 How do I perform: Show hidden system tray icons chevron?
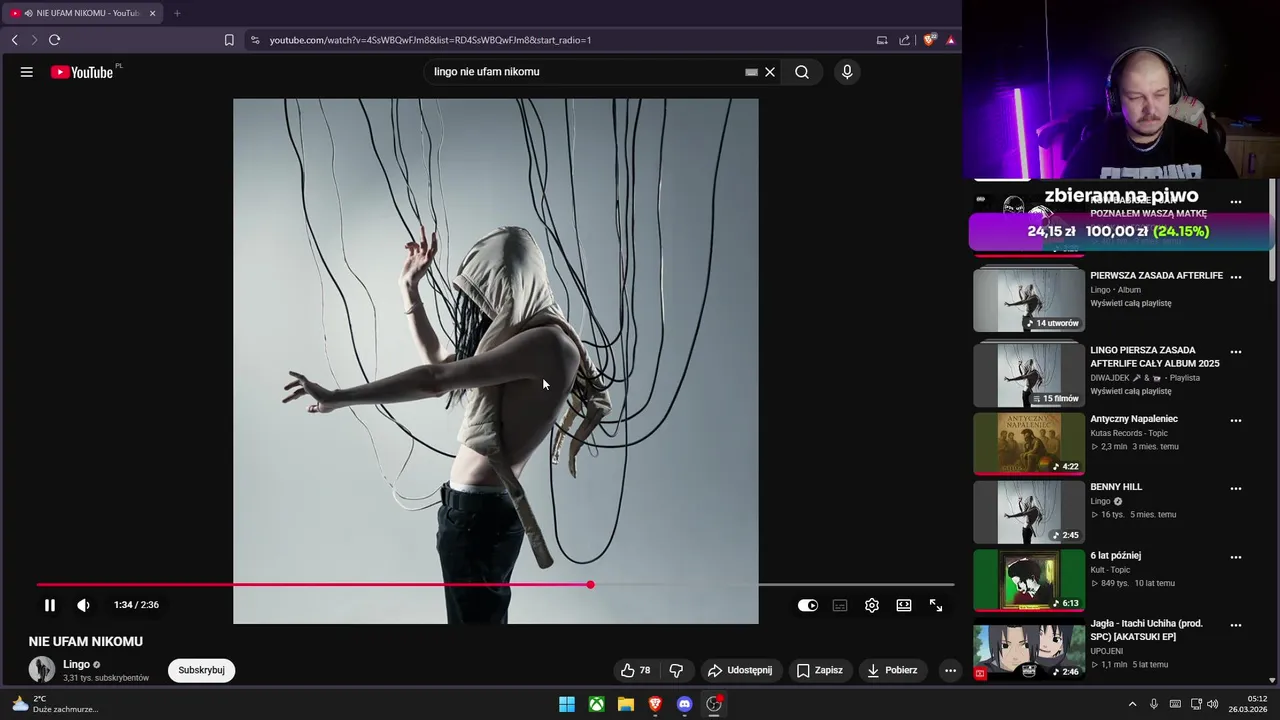[x=1132, y=704]
